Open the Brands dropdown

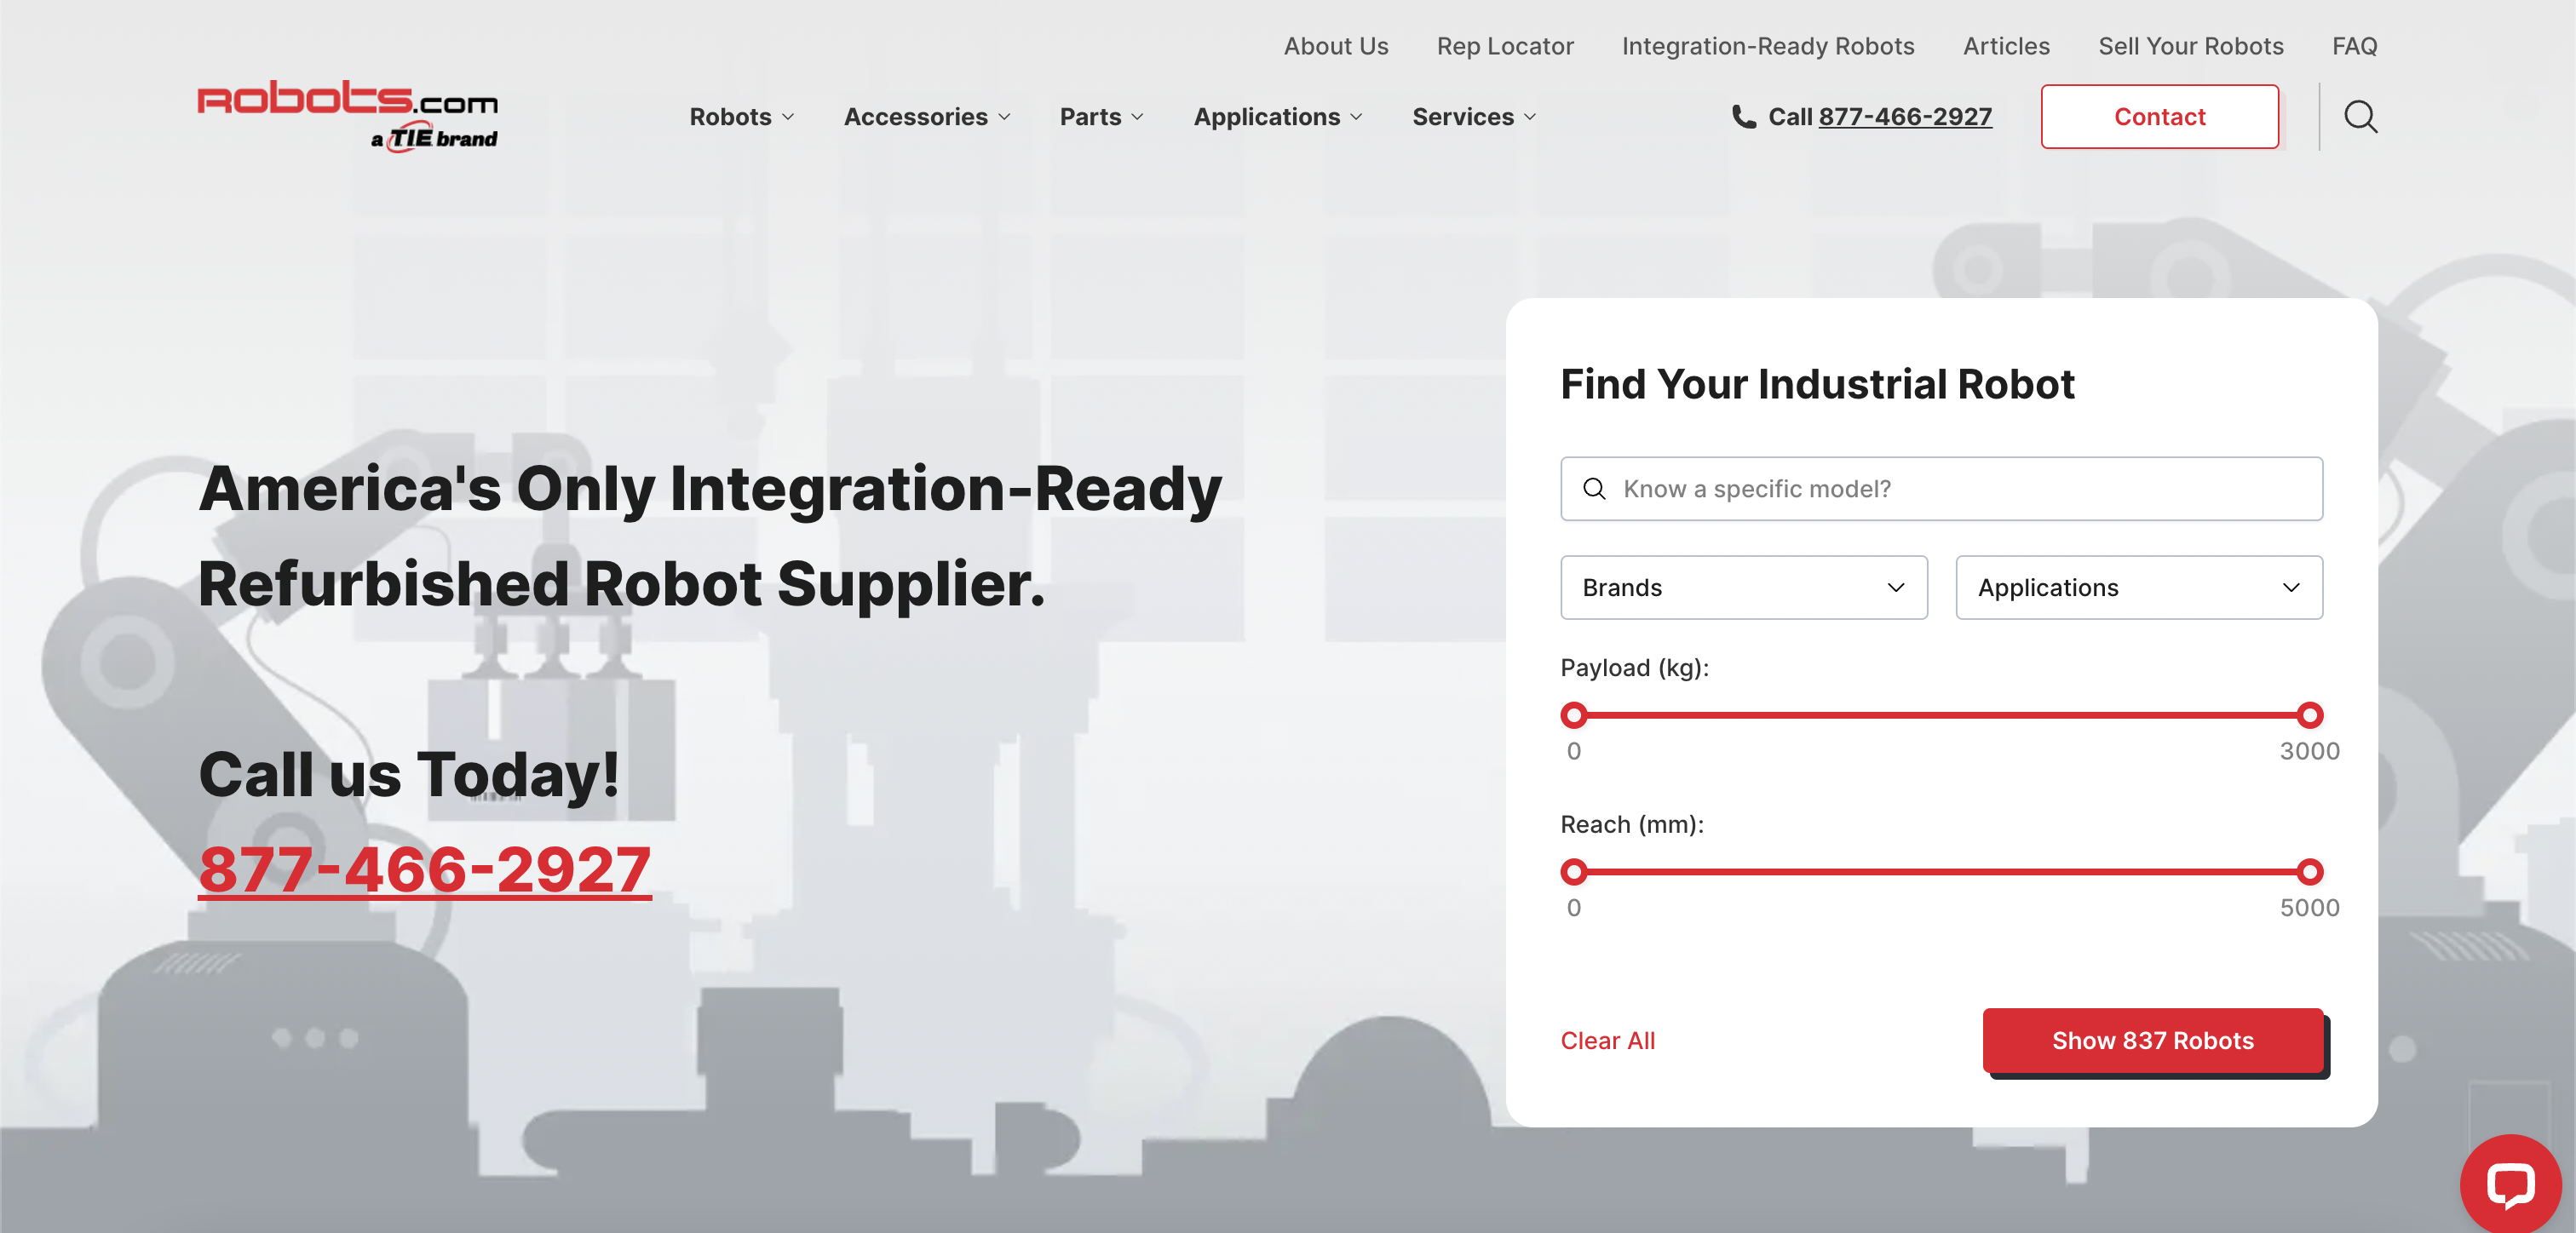pos(1743,587)
